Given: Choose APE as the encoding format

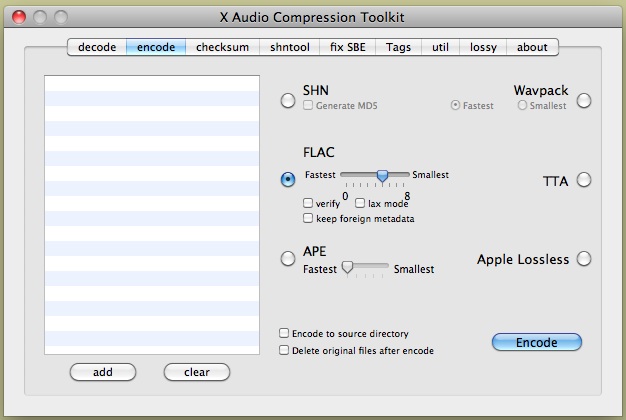Looking at the screenshot, I should coord(288,259).
